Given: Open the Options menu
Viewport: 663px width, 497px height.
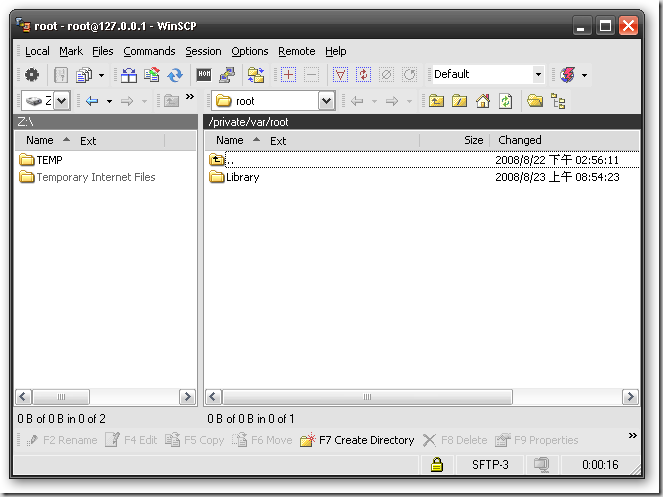Looking at the screenshot, I should coord(249,51).
